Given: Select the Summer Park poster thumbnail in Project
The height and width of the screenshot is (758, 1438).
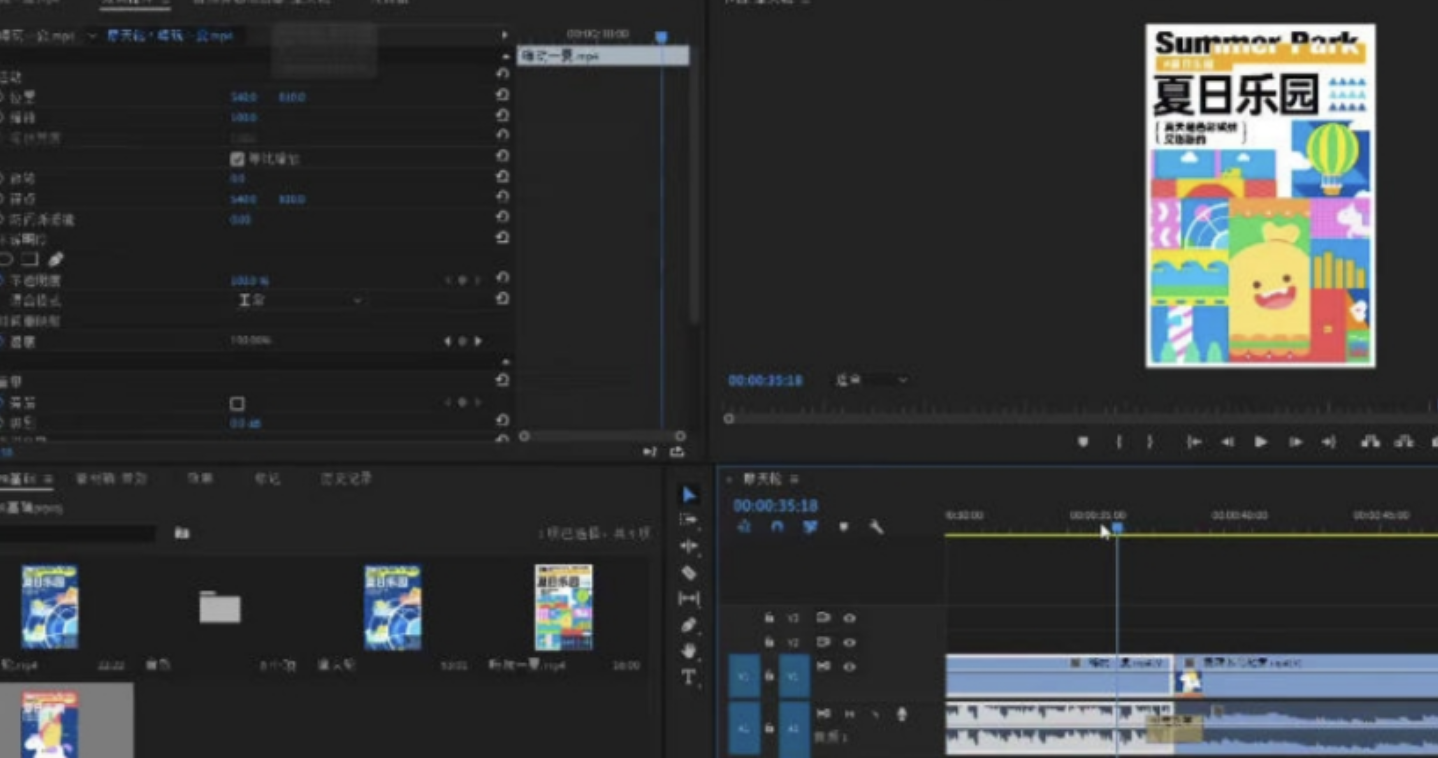Looking at the screenshot, I should coord(563,607).
